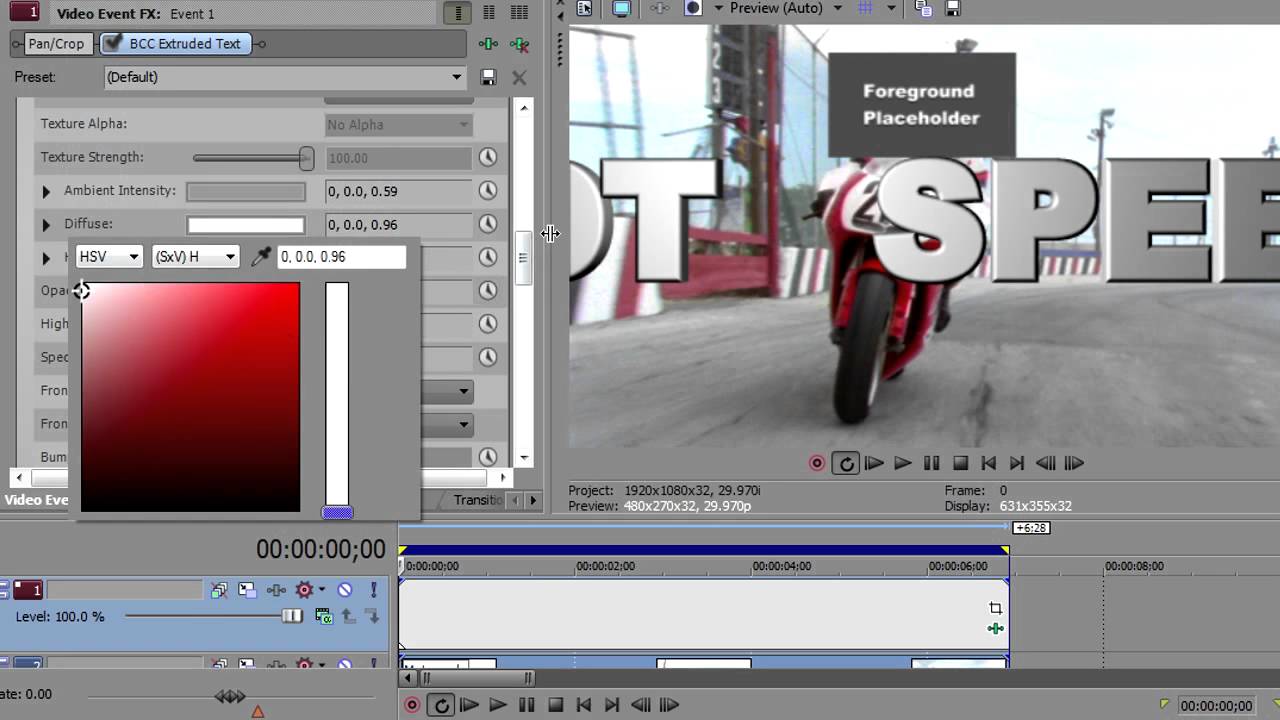The width and height of the screenshot is (1280, 720).
Task: Click animate clock icon for Ambient Intensity
Action: point(487,191)
